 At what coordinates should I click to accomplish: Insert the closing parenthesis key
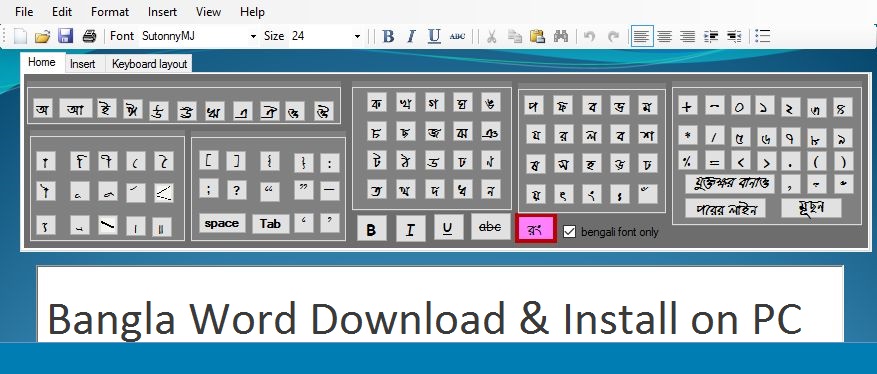pos(843,161)
